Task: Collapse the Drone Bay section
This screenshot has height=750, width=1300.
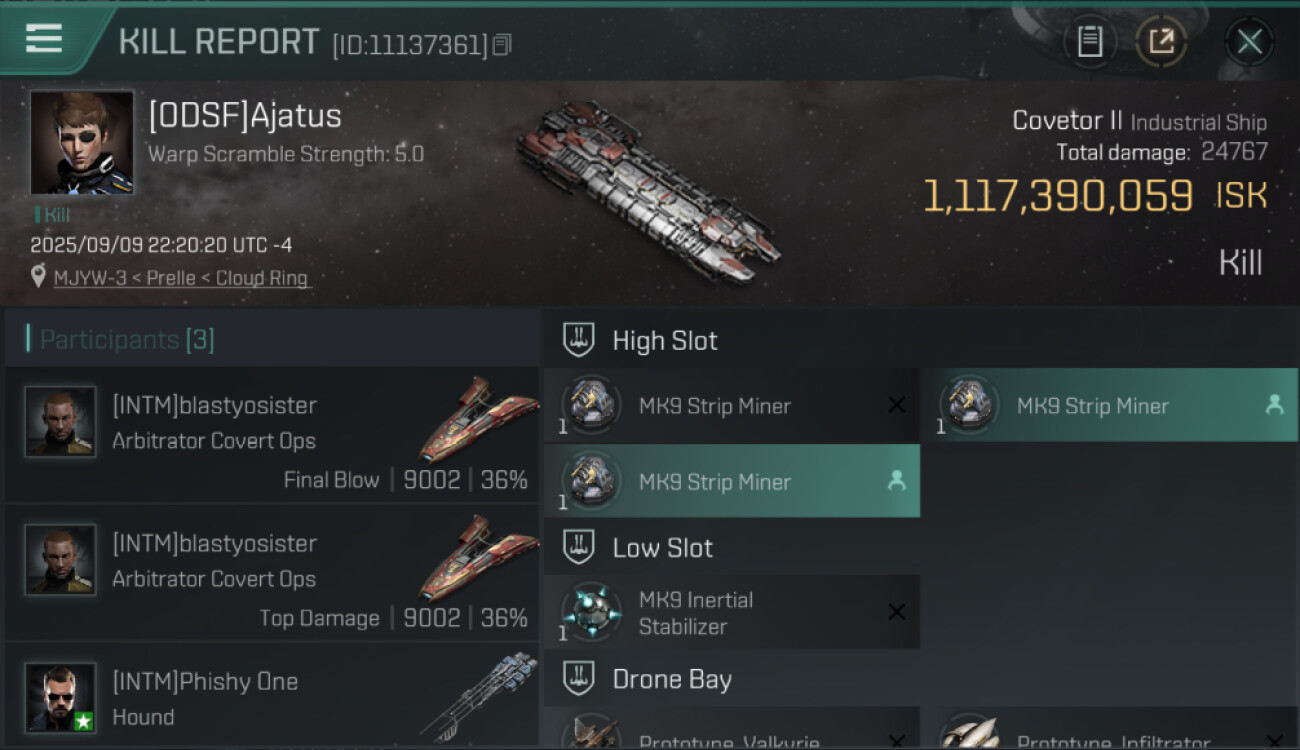Action: coord(671,679)
